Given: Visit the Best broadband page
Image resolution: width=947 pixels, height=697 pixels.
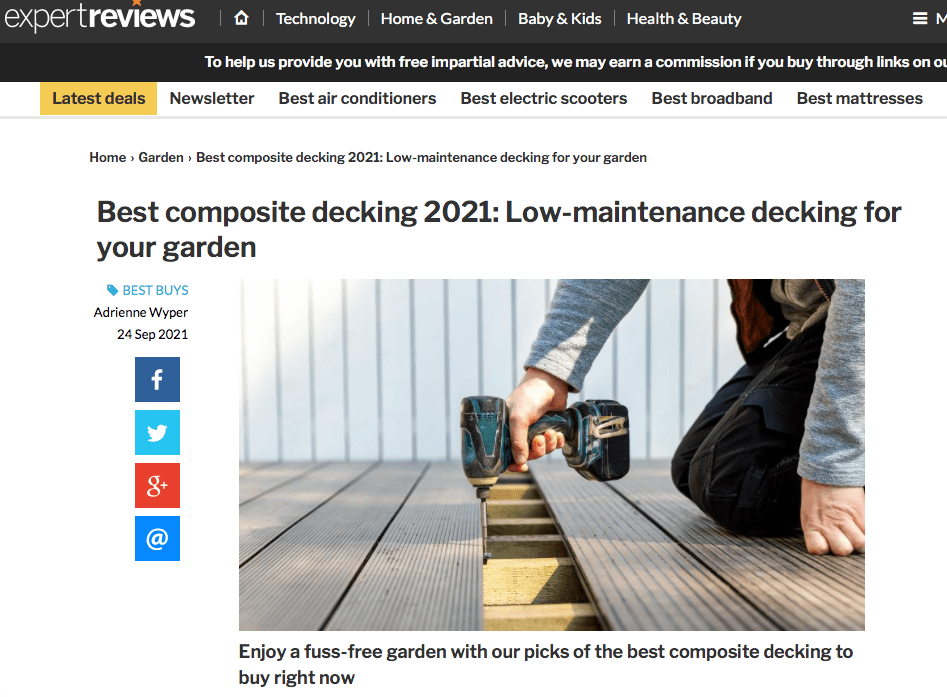Looking at the screenshot, I should tap(711, 98).
